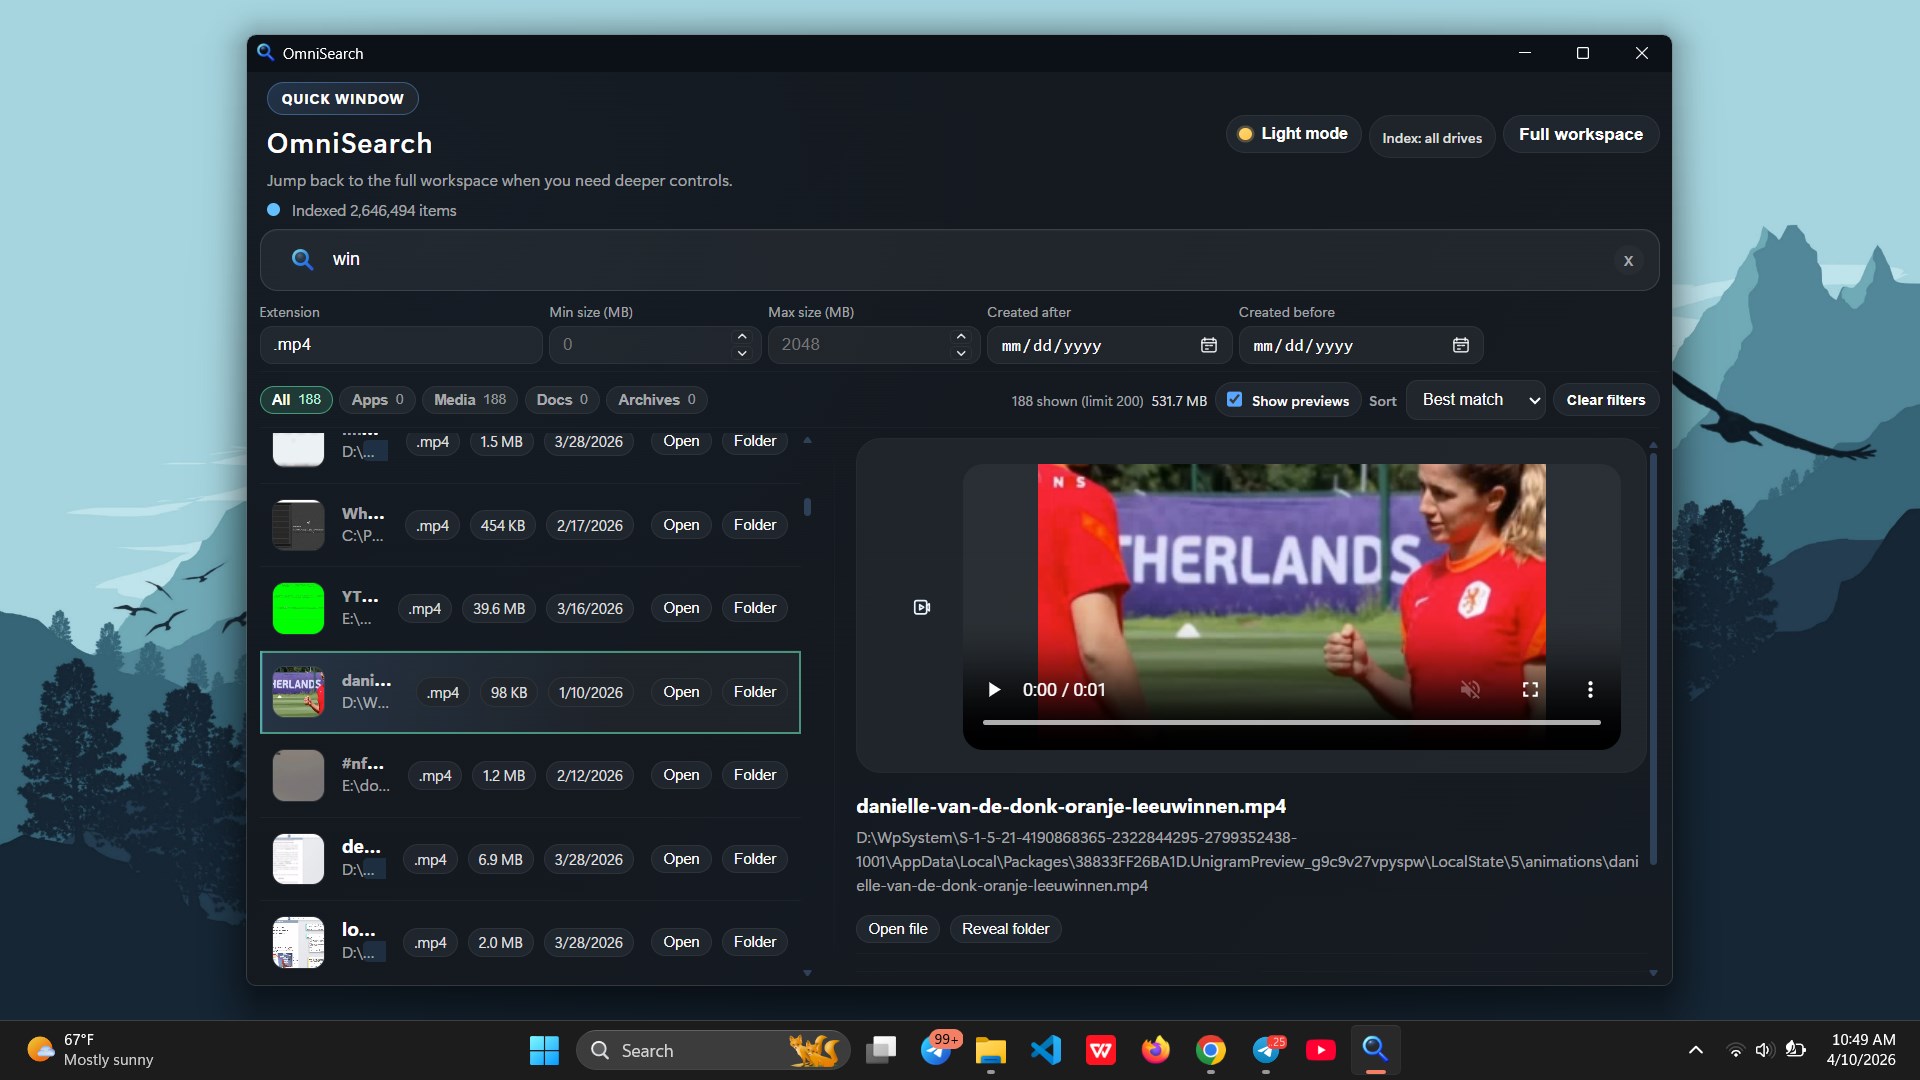This screenshot has width=1920, height=1080.
Task: Increase Min size value with stepper
Action: click(x=742, y=337)
